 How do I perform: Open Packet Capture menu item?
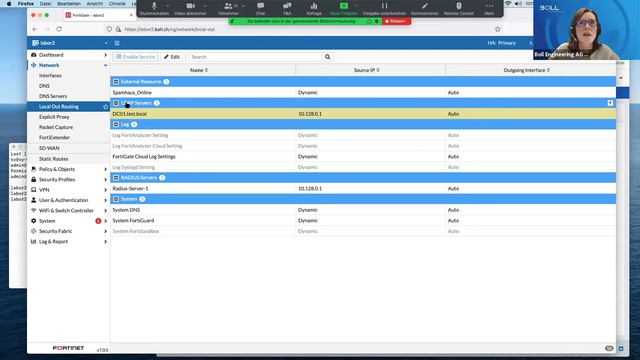(56, 127)
